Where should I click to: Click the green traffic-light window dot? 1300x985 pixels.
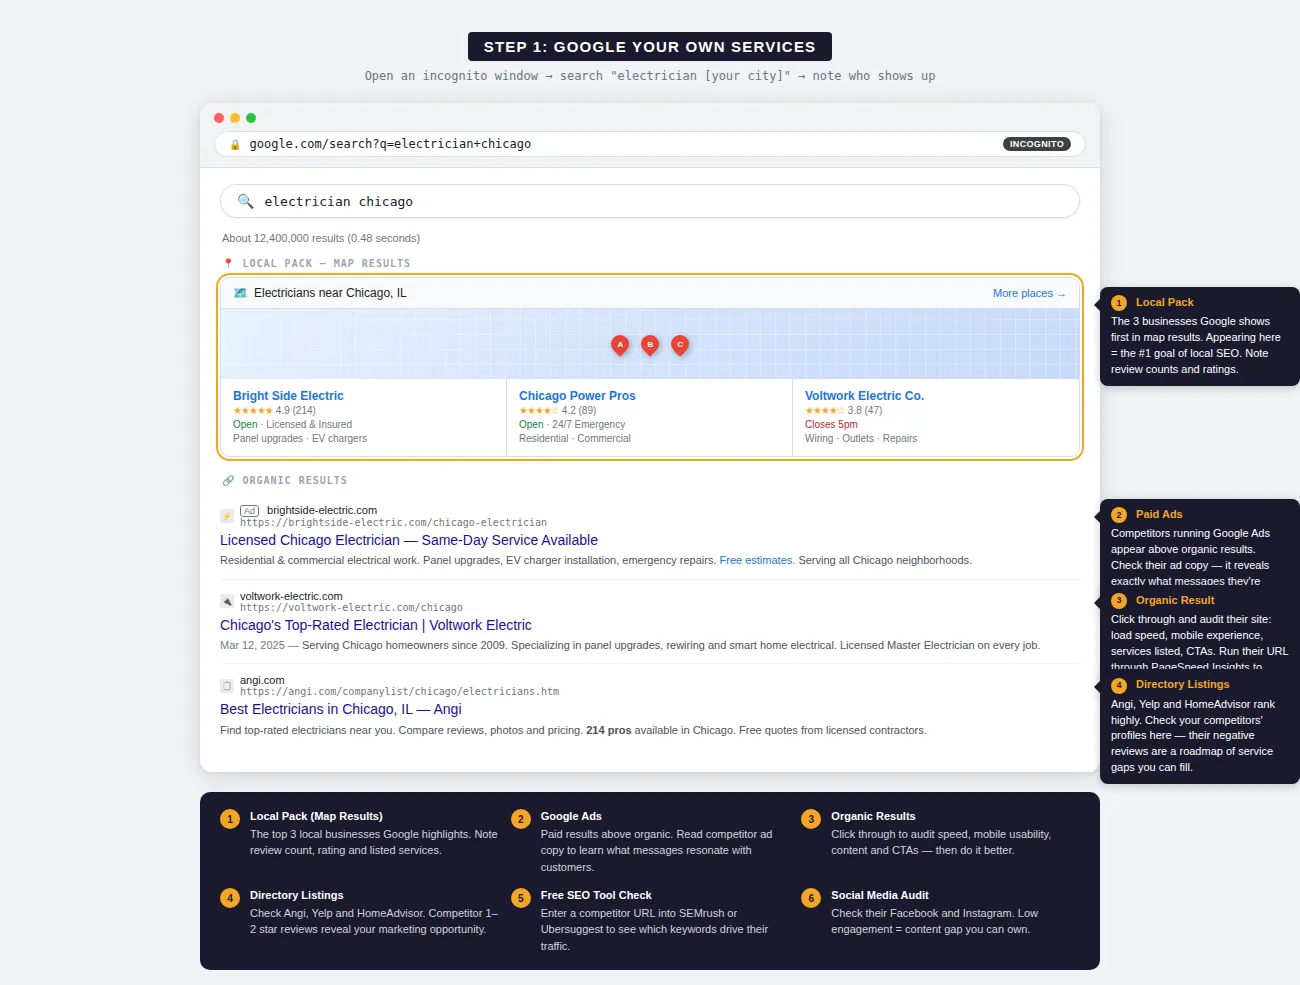point(250,117)
